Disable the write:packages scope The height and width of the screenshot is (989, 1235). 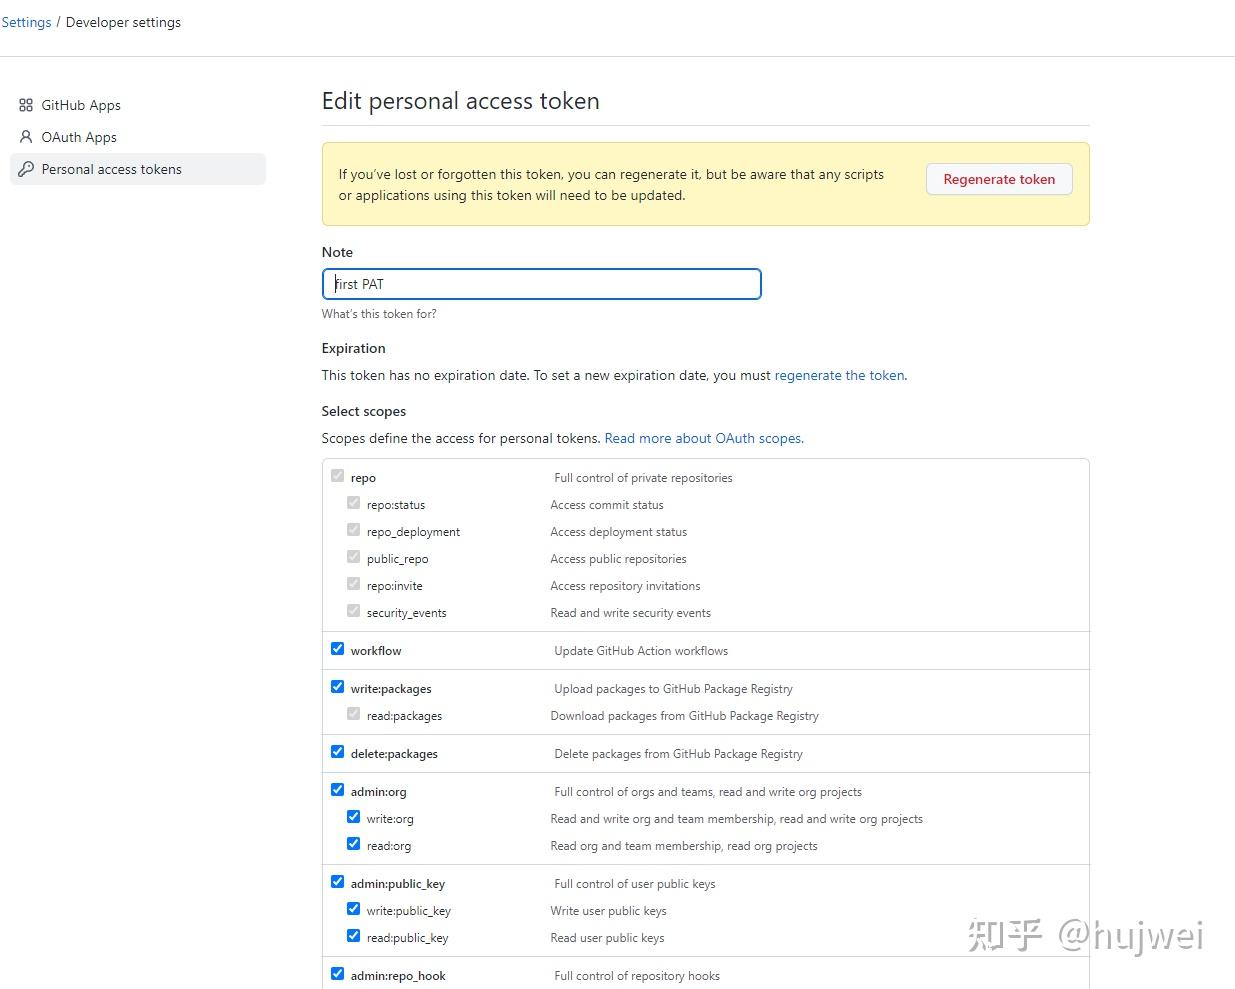coord(337,686)
